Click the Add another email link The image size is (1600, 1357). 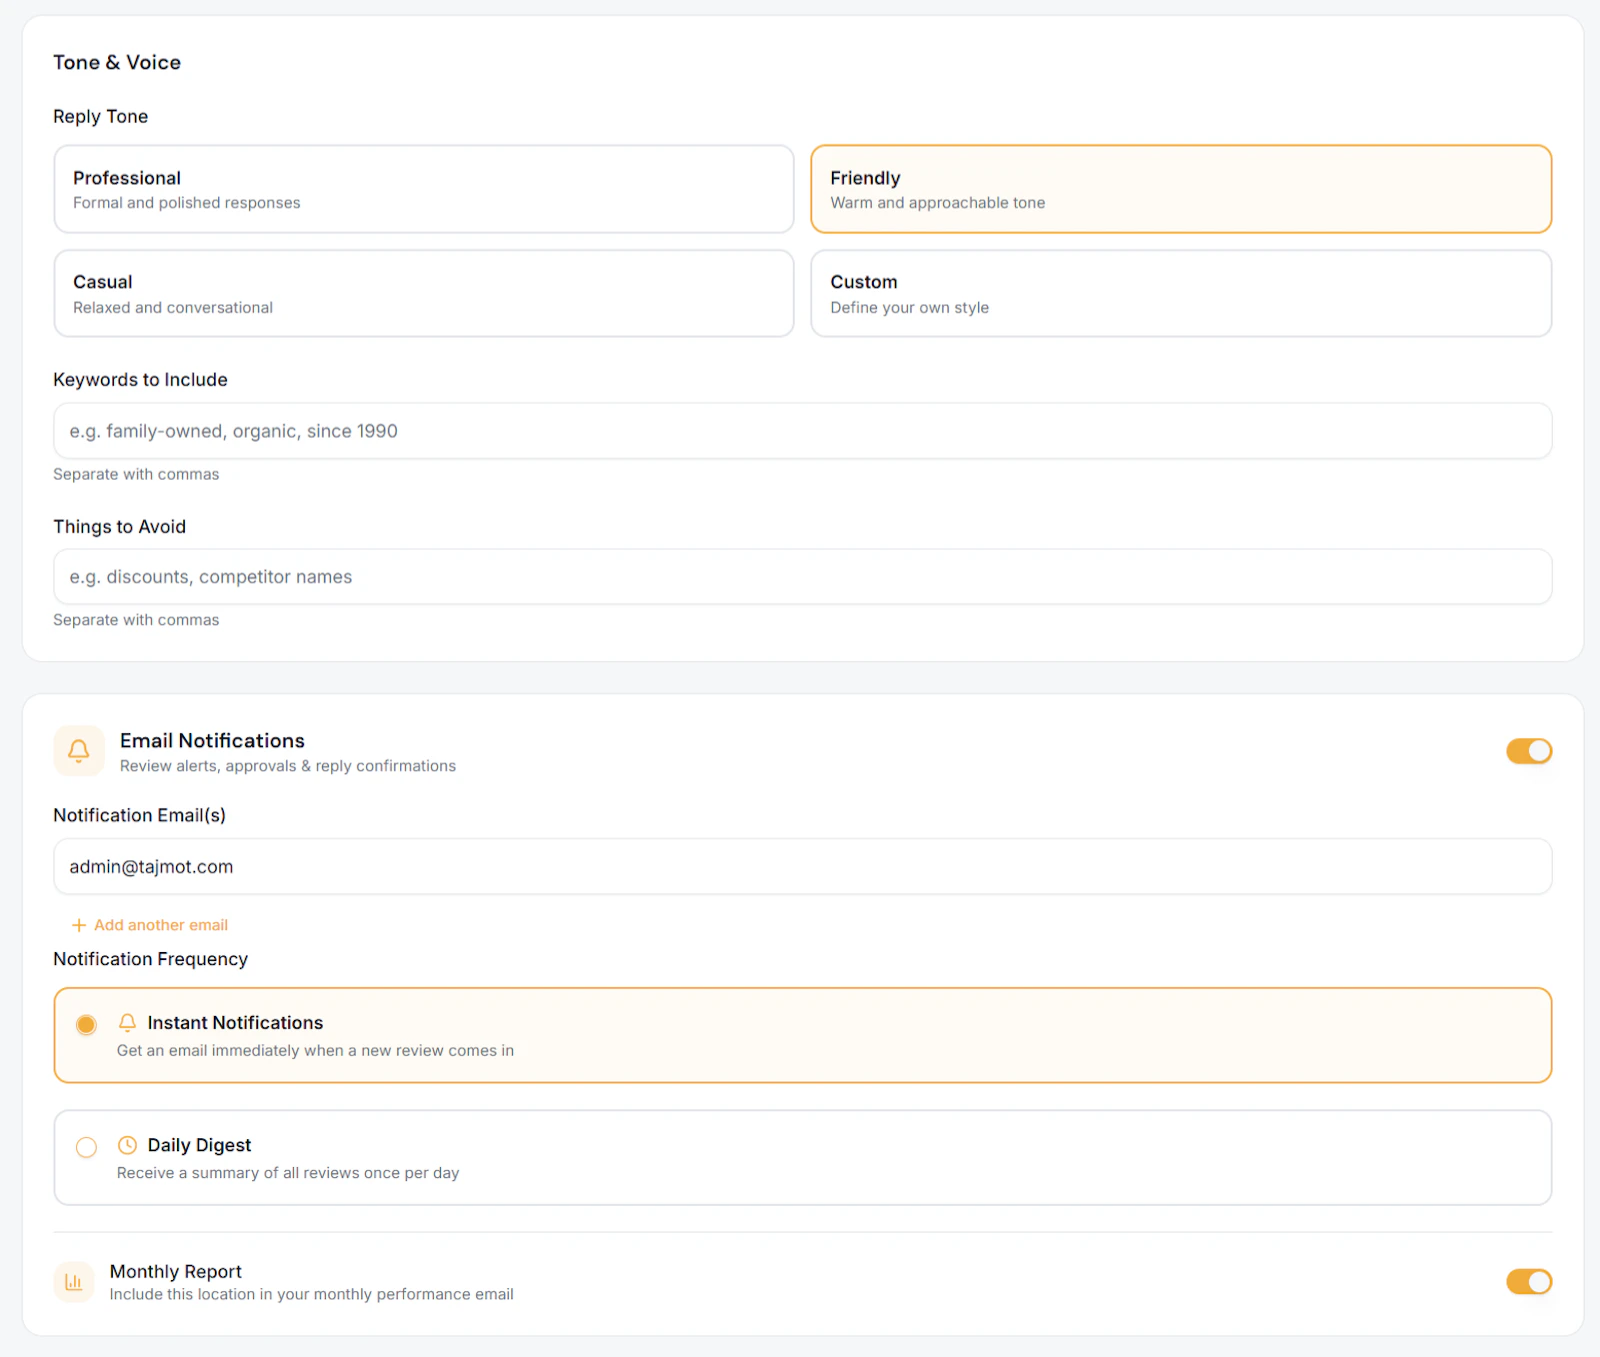(x=160, y=925)
